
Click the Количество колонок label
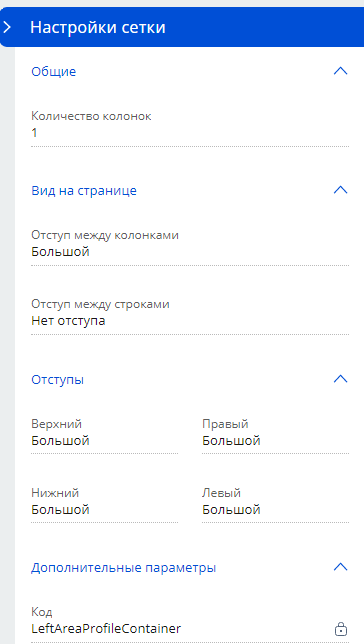click(x=91, y=116)
